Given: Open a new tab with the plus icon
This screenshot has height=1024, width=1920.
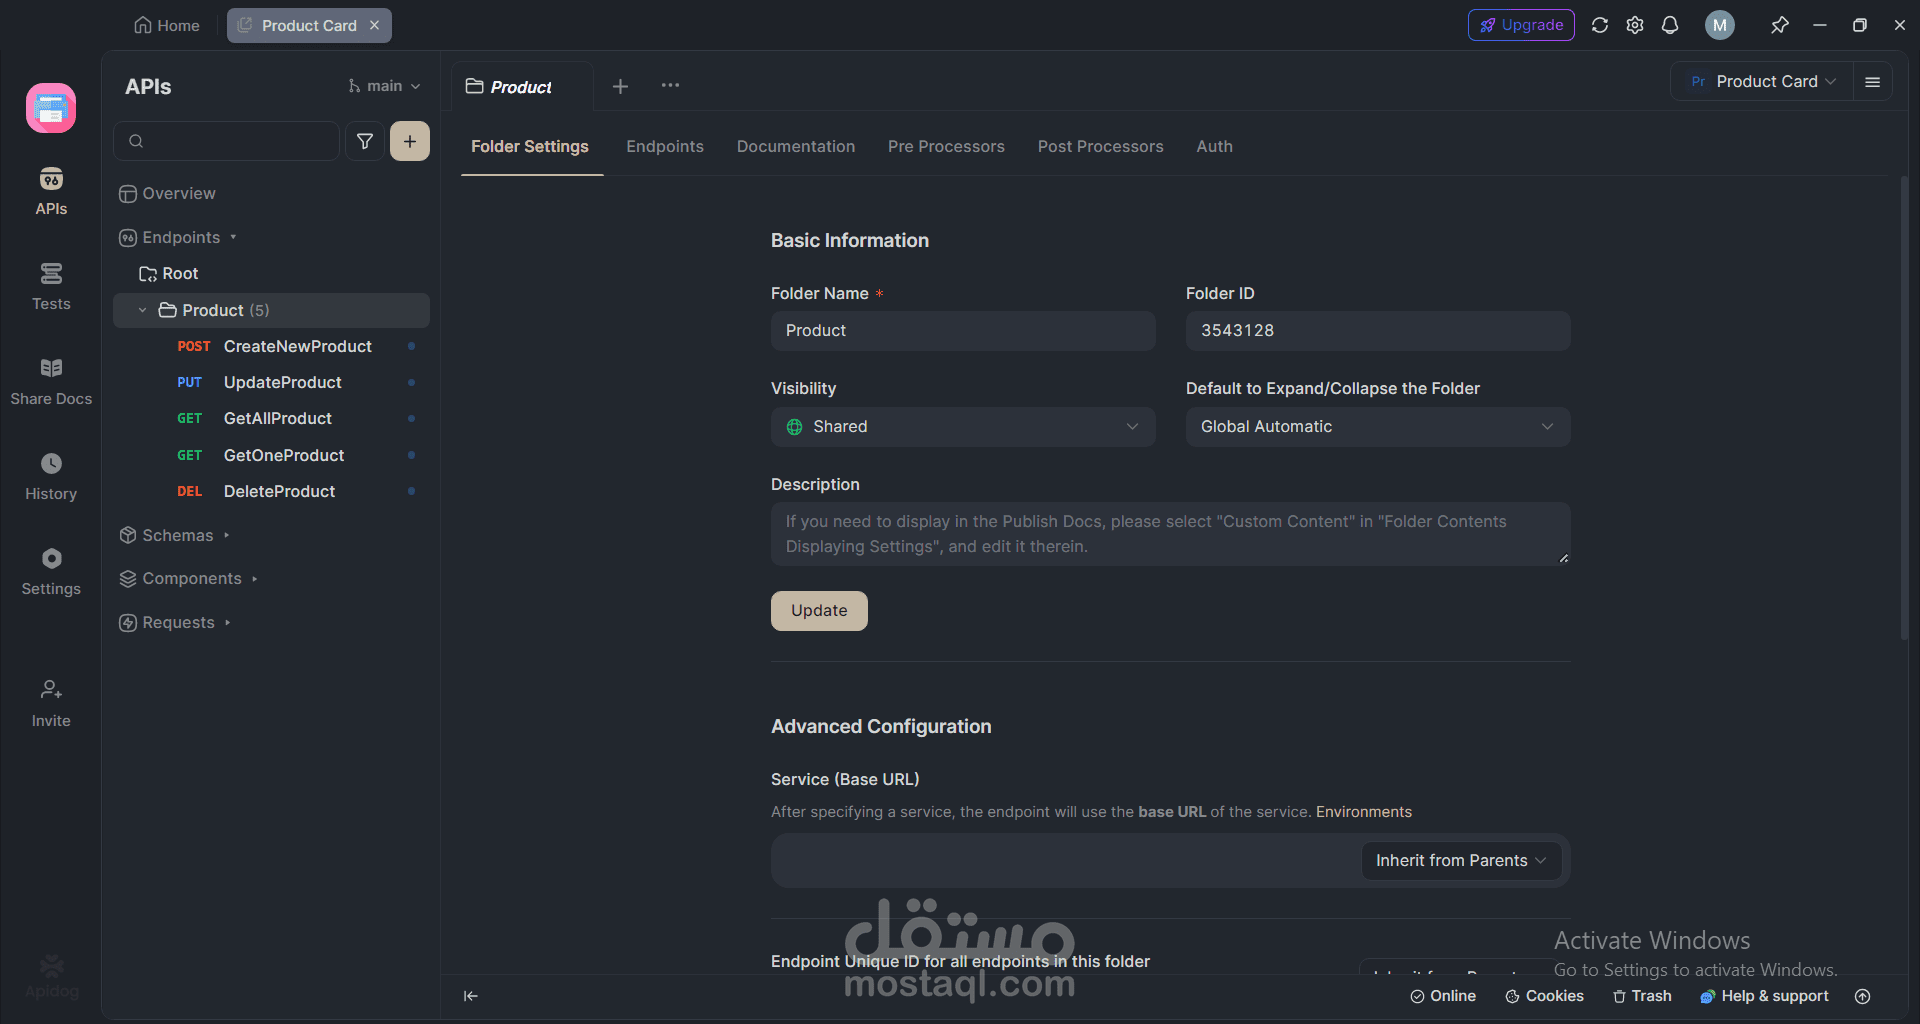Looking at the screenshot, I should click(x=620, y=86).
